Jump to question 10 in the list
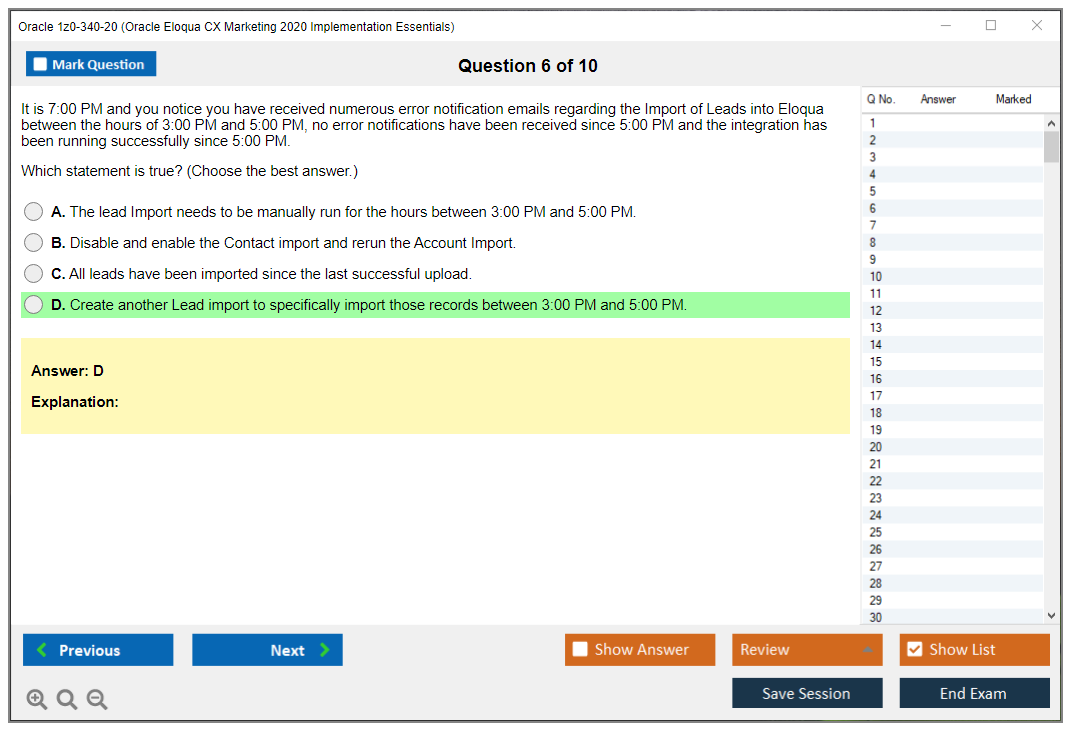 876,277
